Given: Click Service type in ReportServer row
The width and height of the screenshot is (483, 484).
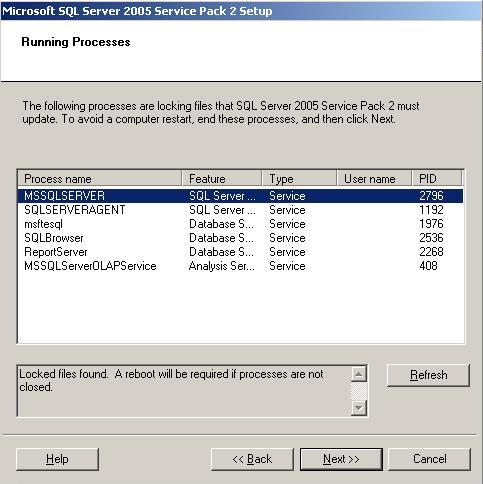Looking at the screenshot, I should click(287, 252).
